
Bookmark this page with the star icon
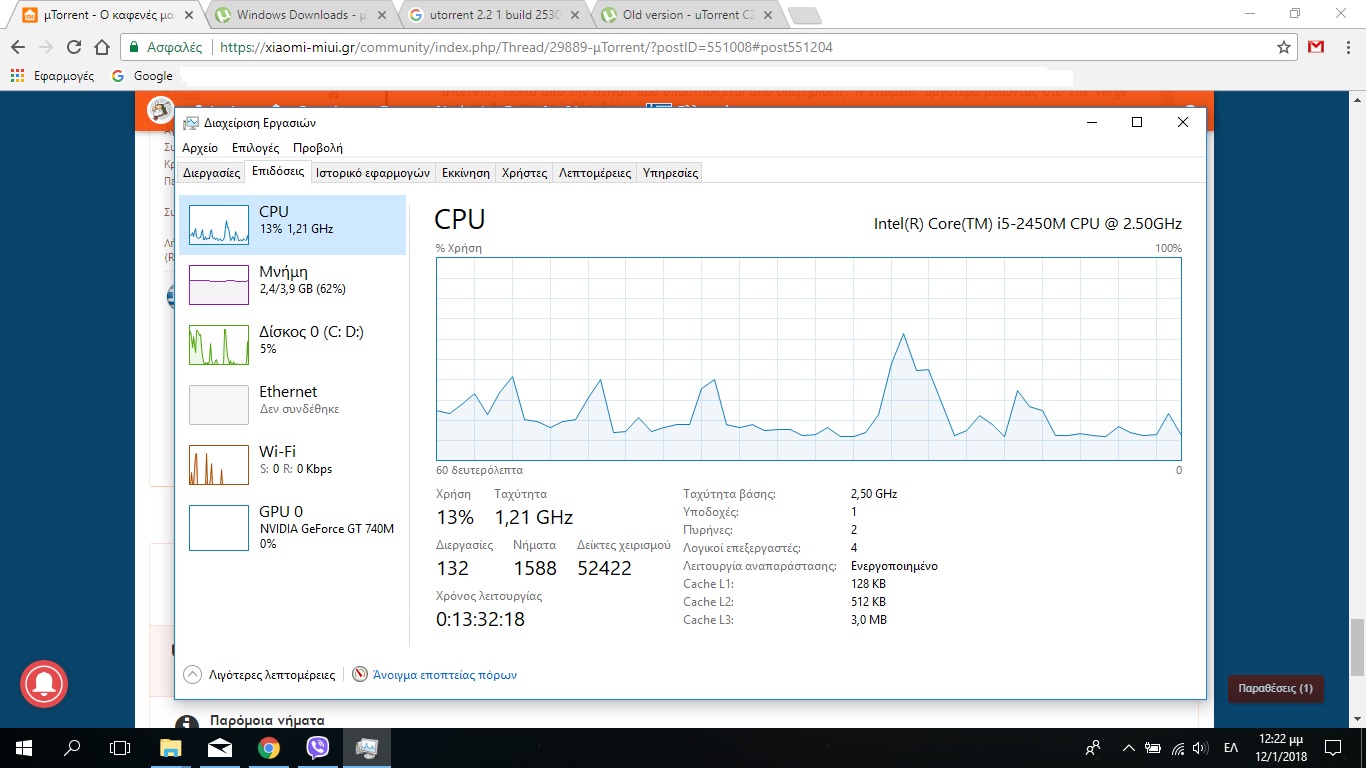coord(1284,47)
